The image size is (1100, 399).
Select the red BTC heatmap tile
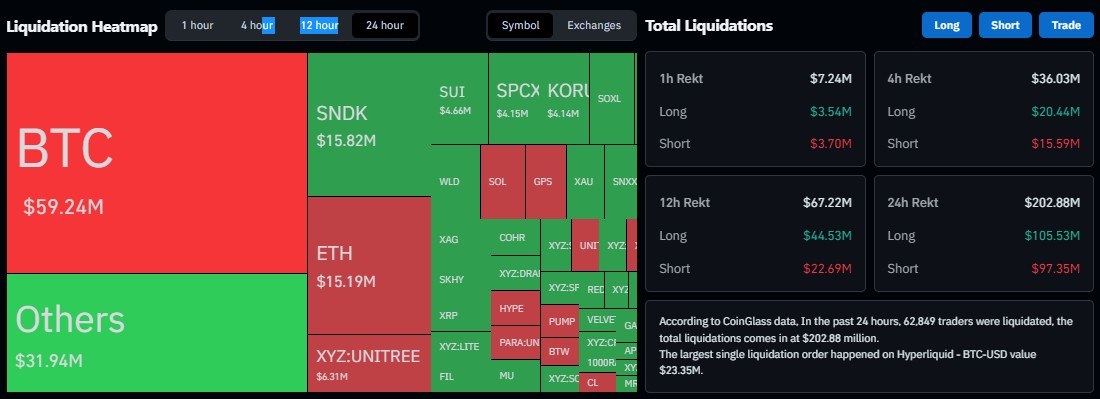(x=157, y=163)
